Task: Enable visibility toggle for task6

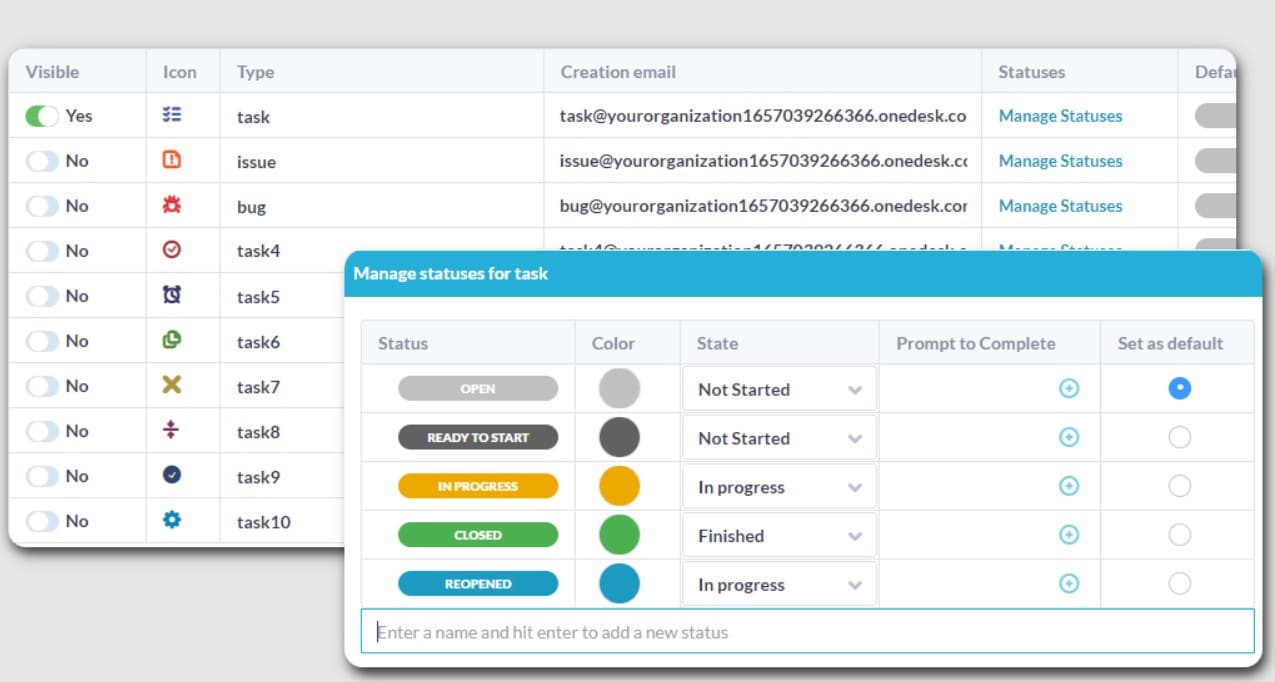Action: [x=42, y=341]
